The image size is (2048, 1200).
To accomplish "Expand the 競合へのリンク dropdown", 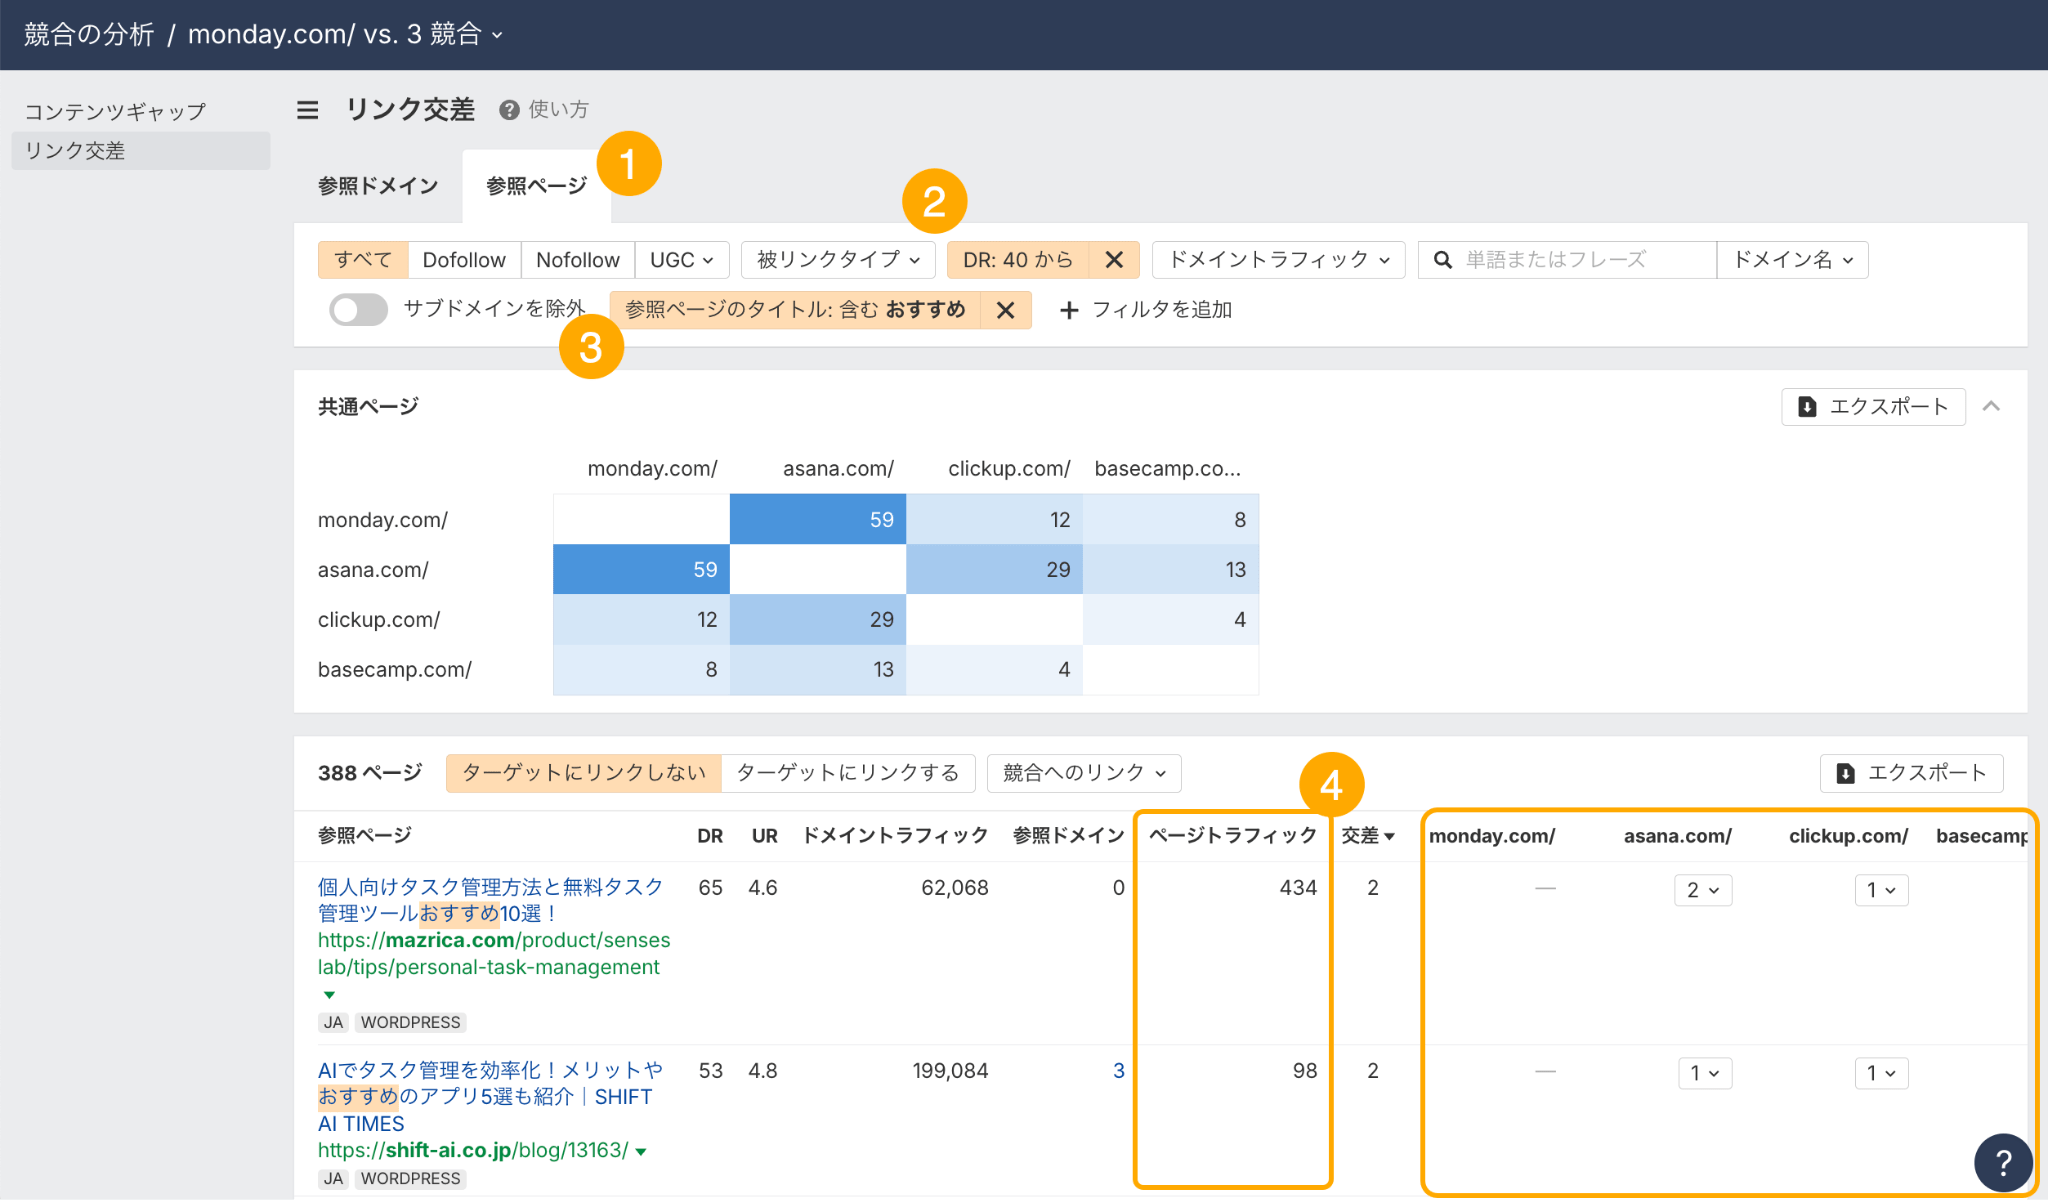I will click(1083, 773).
